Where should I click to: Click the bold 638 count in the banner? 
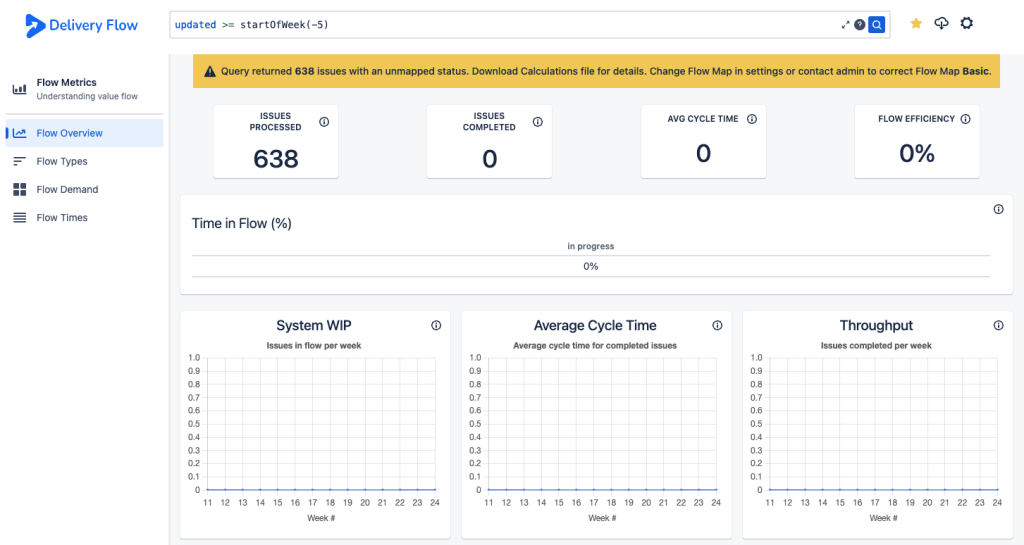[304, 71]
